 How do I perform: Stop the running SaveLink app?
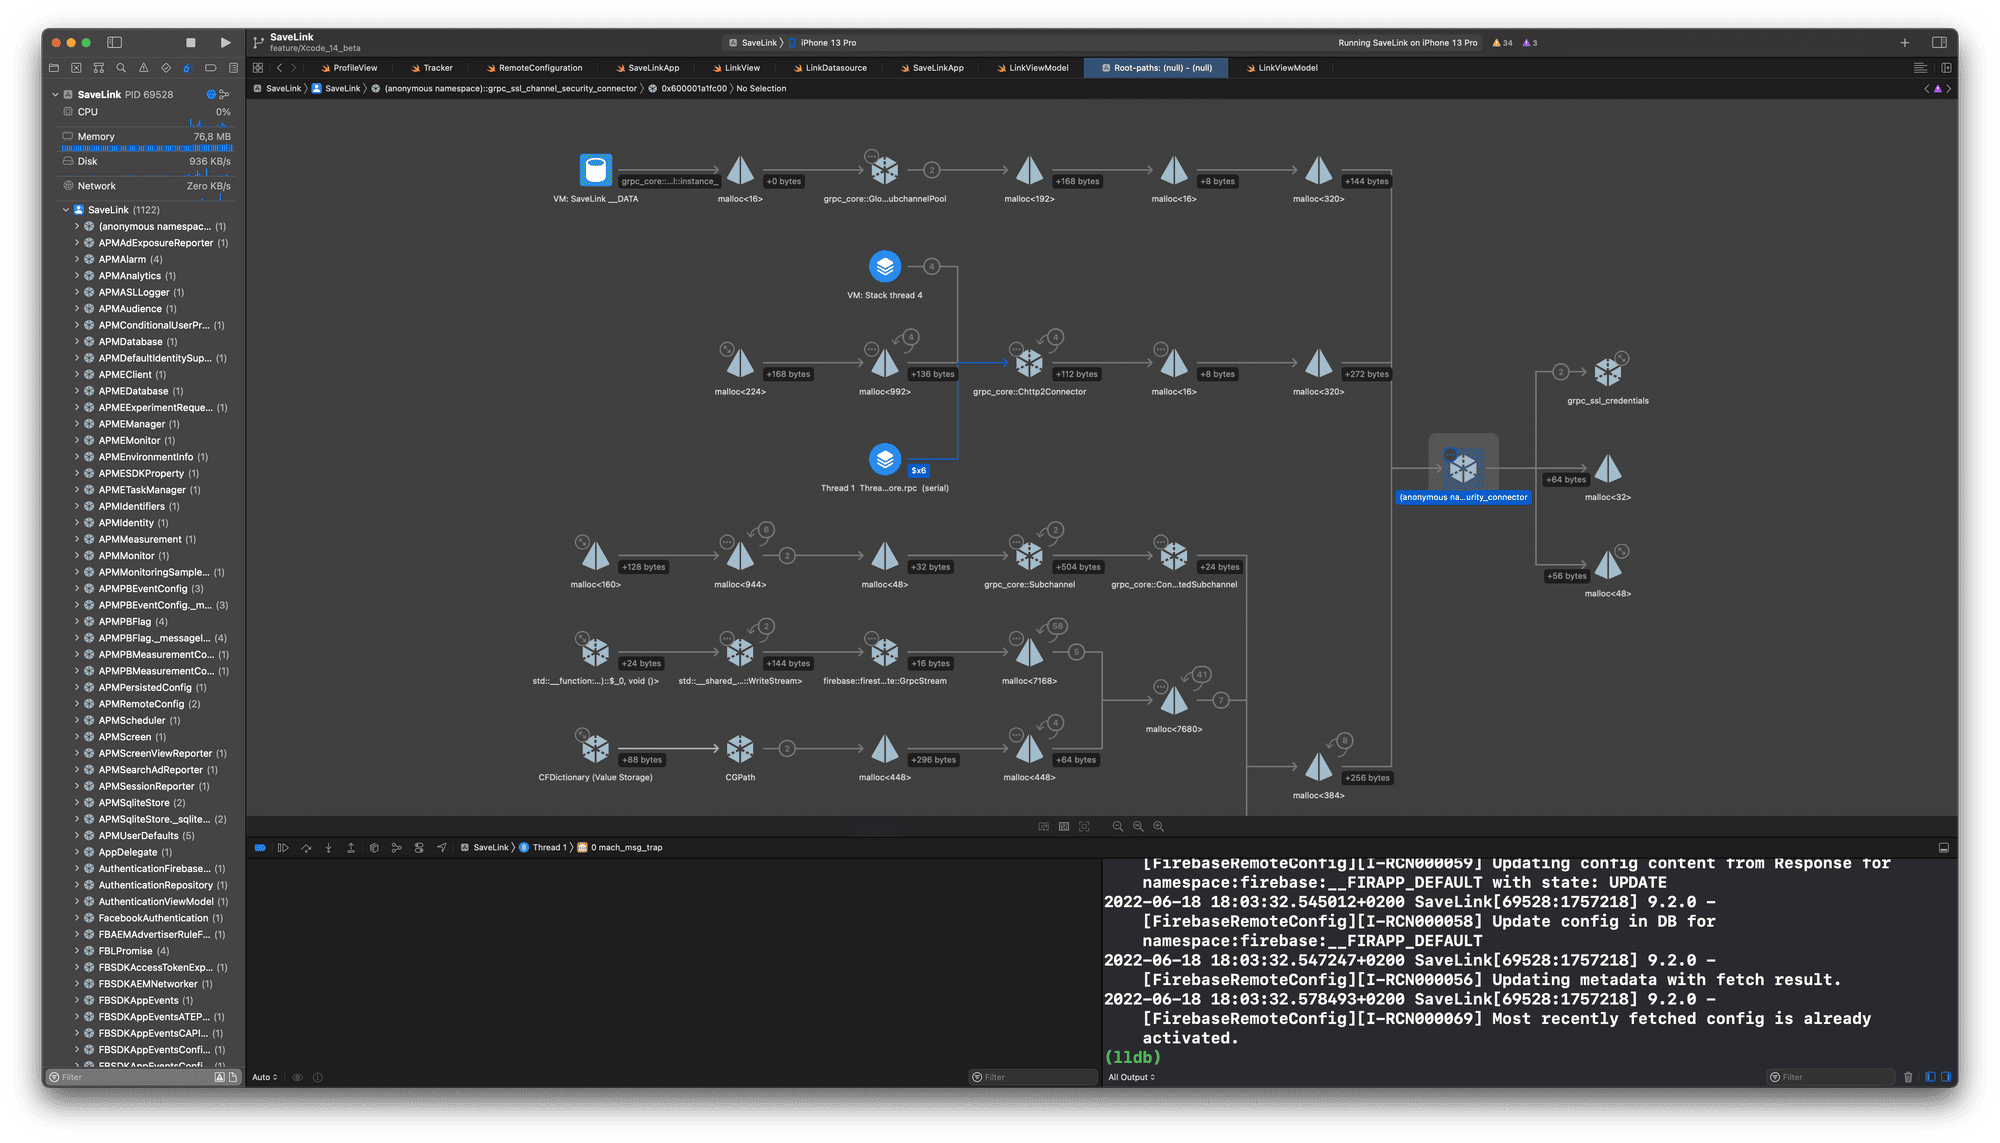point(191,42)
